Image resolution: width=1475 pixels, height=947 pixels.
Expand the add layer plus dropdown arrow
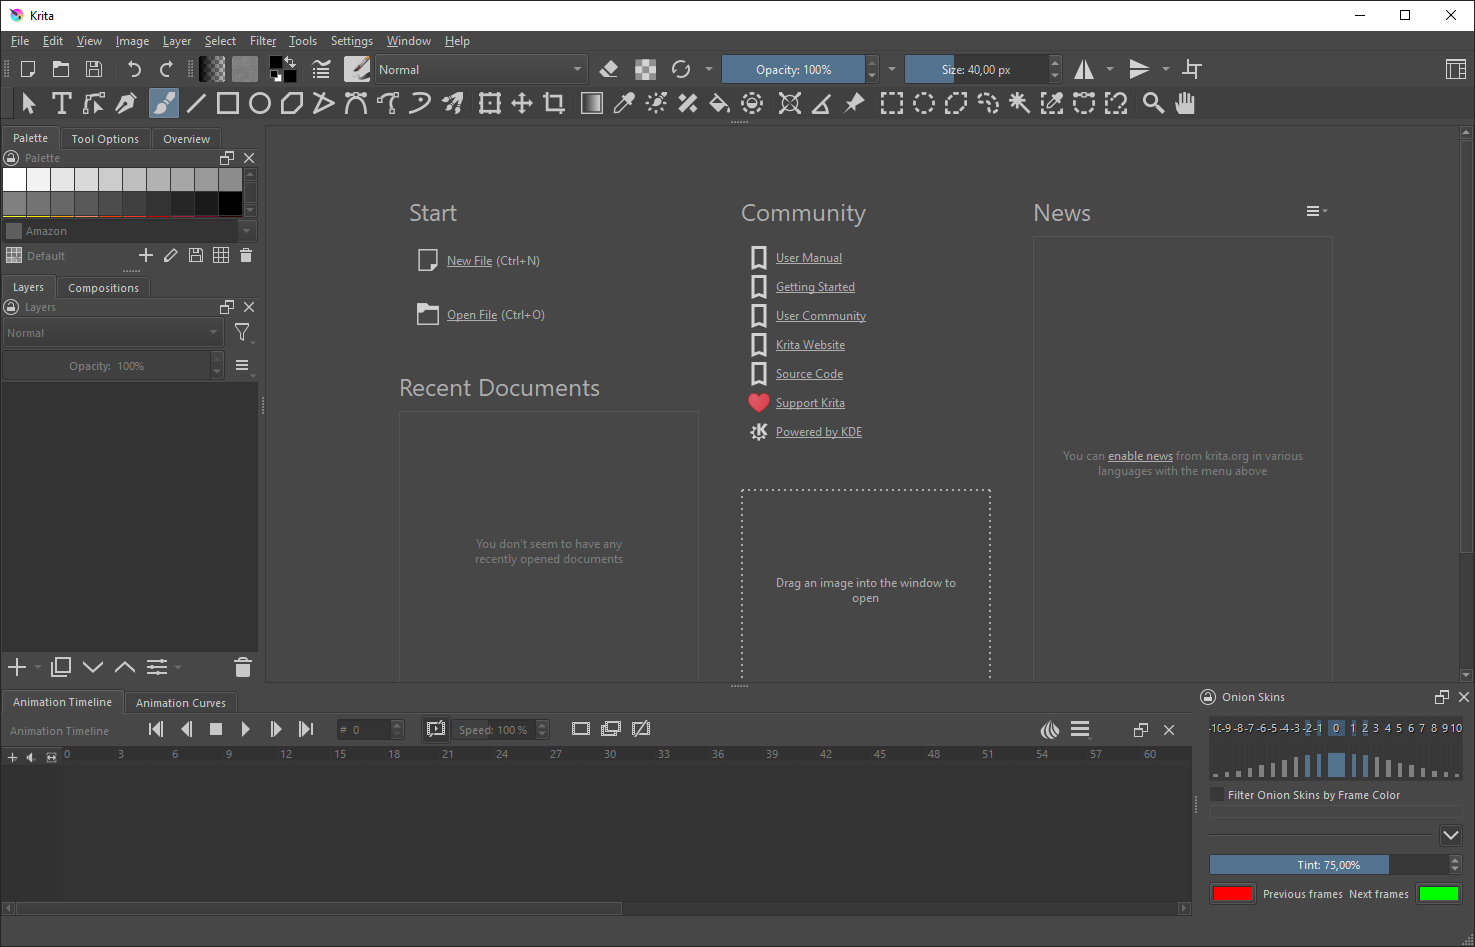coord(38,667)
